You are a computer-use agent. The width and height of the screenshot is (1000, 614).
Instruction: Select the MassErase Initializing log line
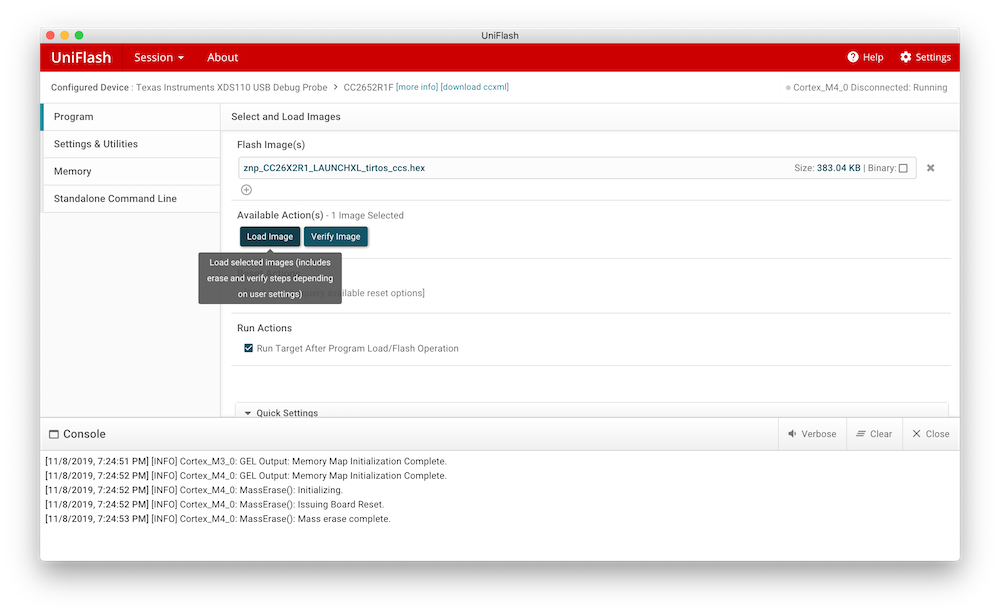coord(194,490)
